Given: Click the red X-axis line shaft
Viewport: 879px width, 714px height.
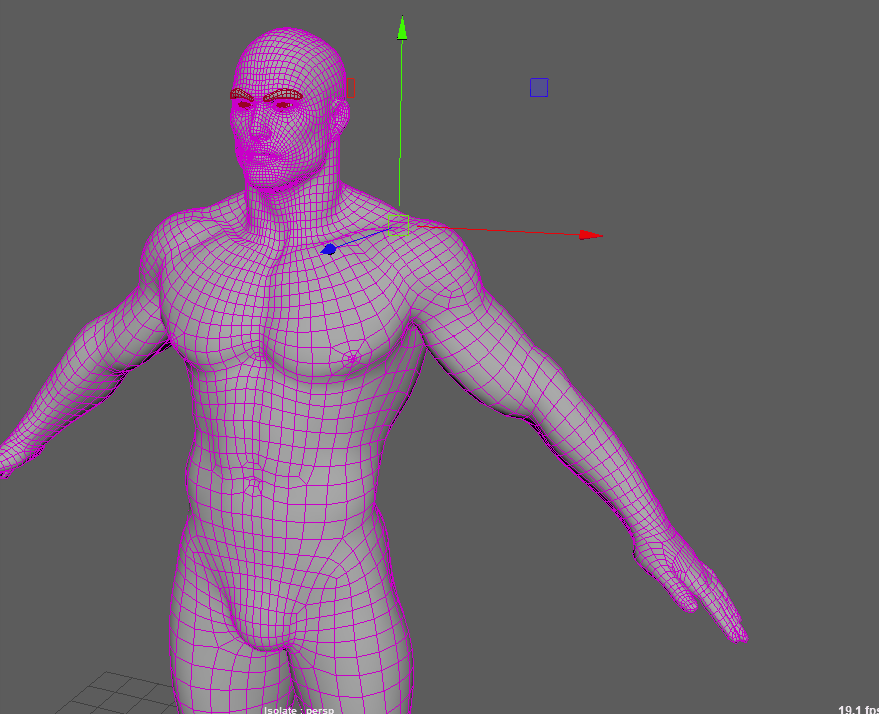Looking at the screenshot, I should coord(500,231).
